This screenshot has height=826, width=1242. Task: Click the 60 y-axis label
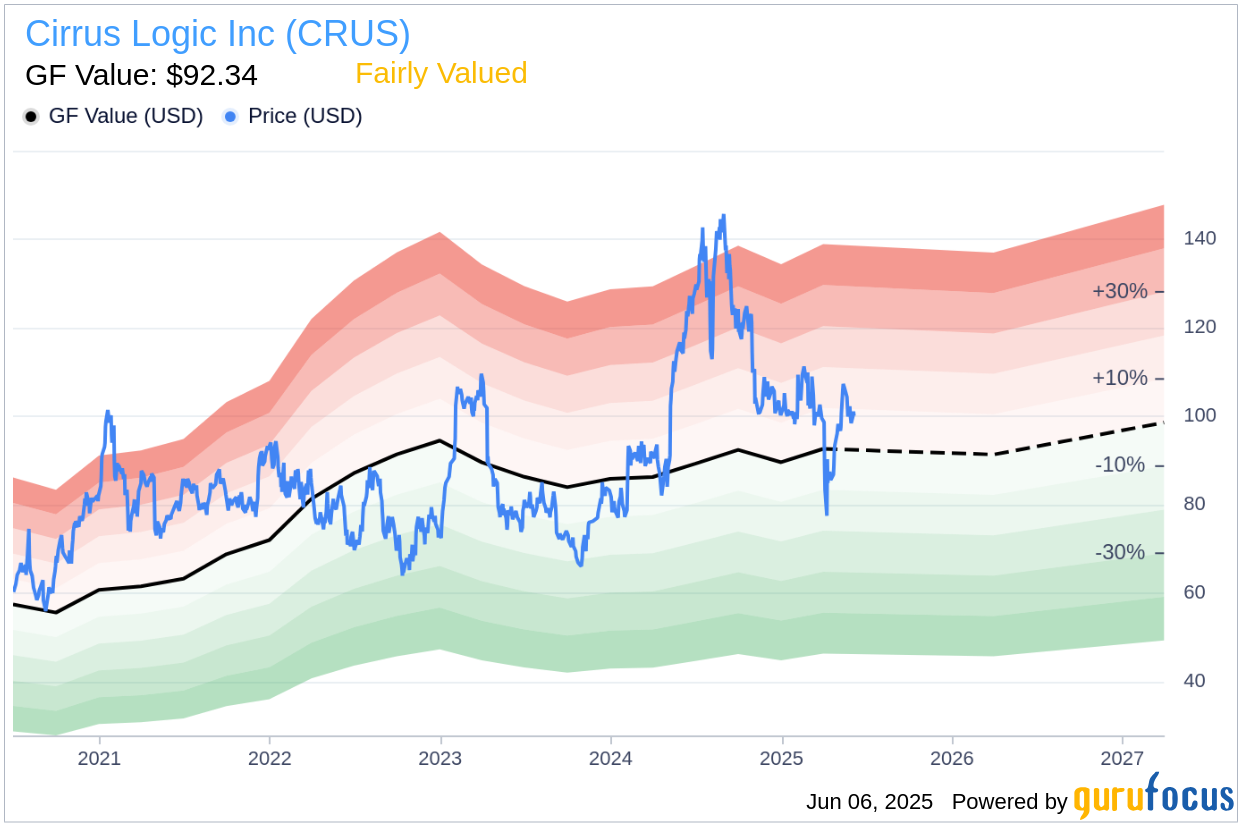(x=1194, y=592)
